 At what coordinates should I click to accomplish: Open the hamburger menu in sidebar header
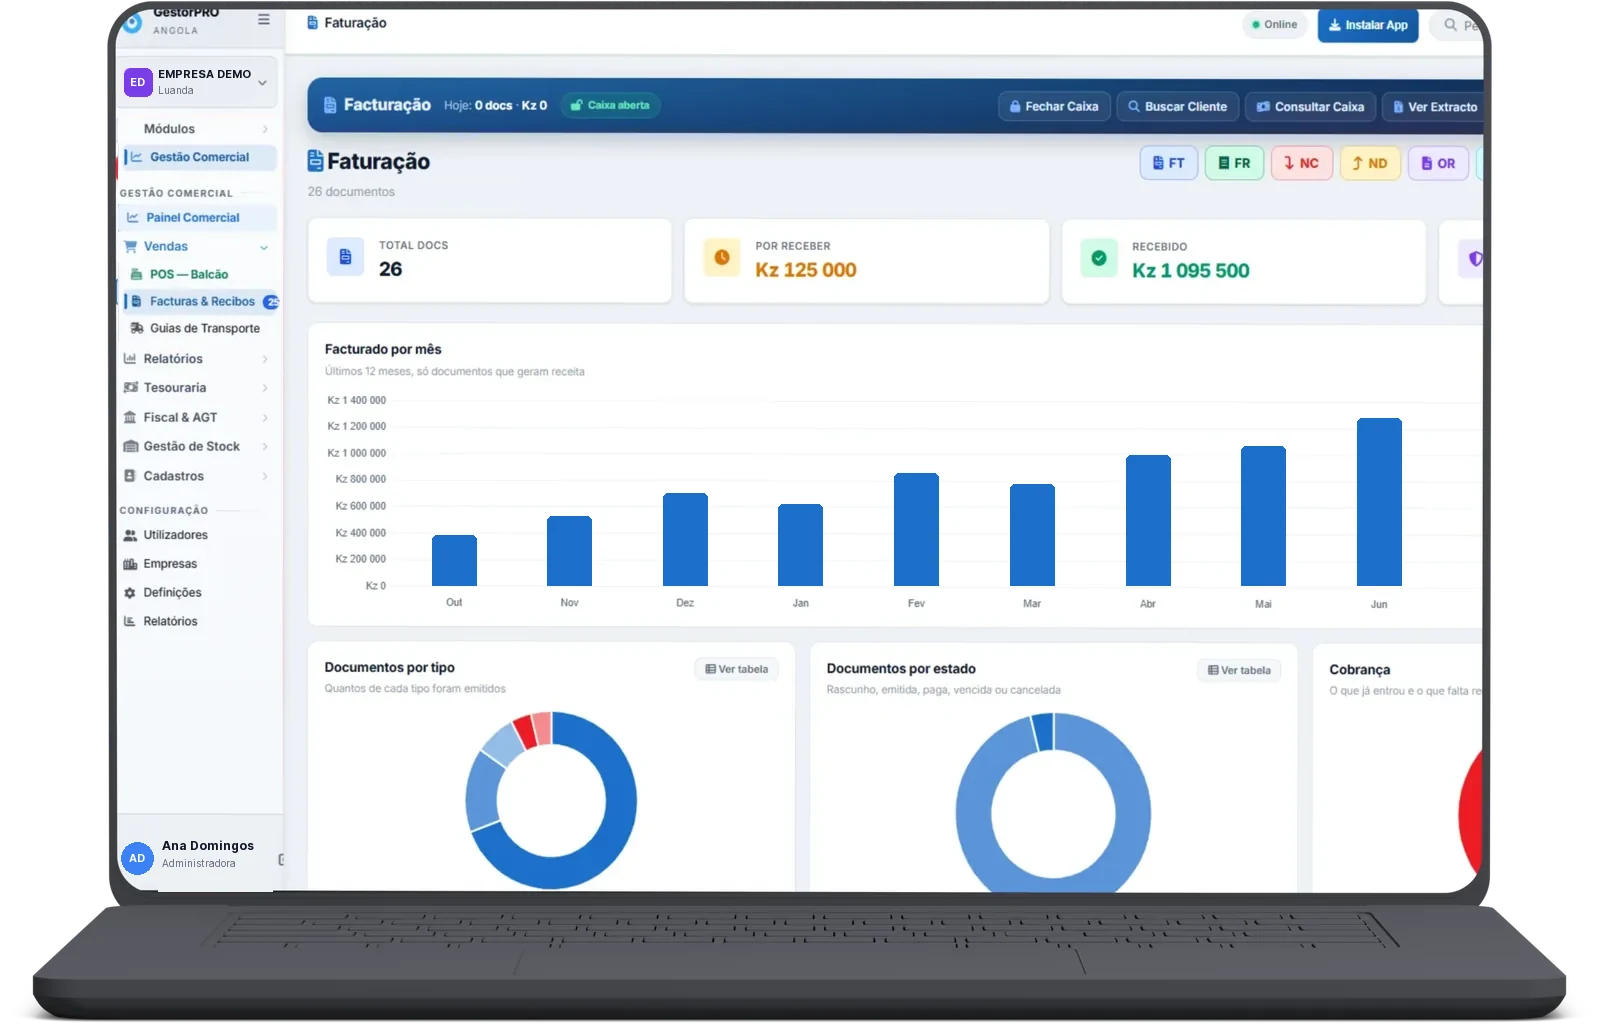pyautogui.click(x=264, y=19)
